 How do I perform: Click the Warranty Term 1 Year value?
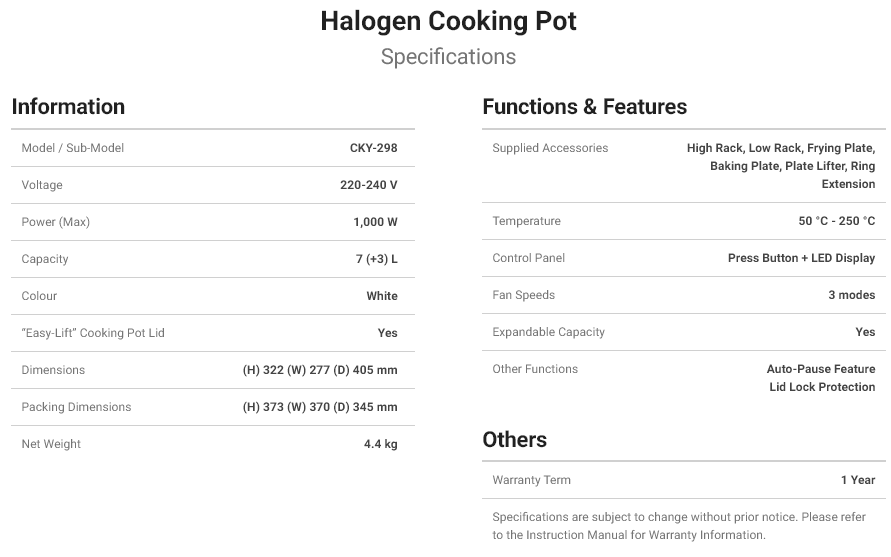pyautogui.click(x=858, y=480)
